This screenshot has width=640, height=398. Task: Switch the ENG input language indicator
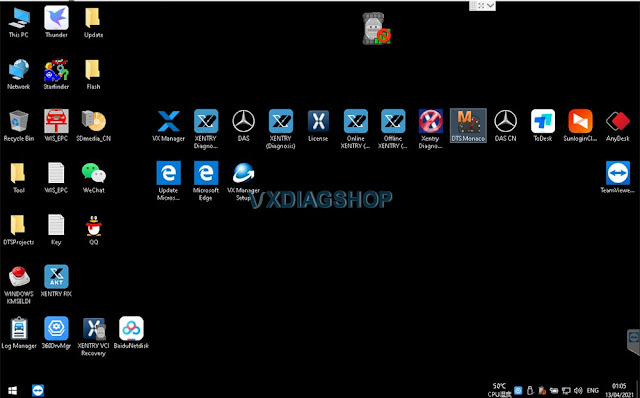593,391
